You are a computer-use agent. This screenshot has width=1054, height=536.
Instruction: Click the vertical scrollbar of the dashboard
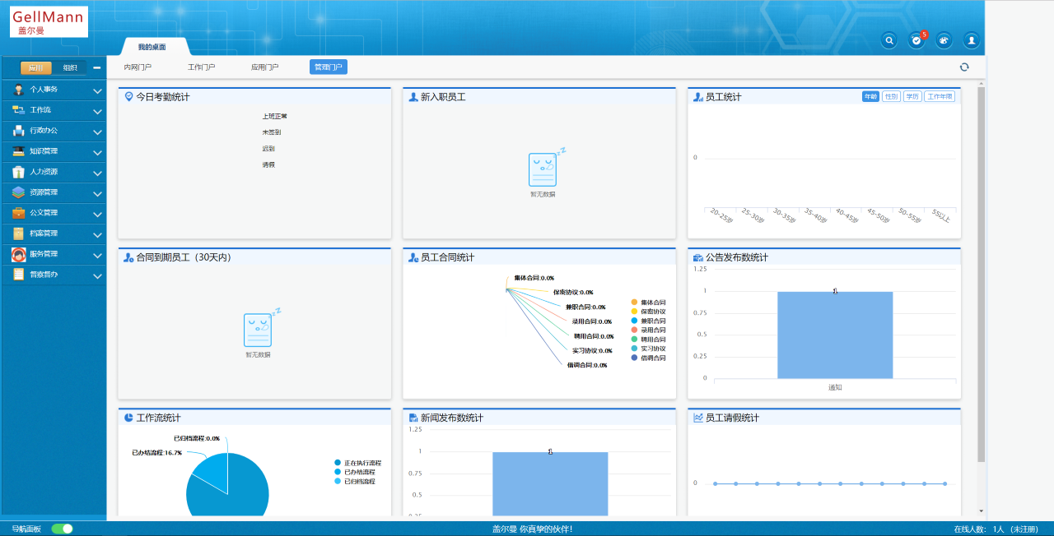[980, 270]
